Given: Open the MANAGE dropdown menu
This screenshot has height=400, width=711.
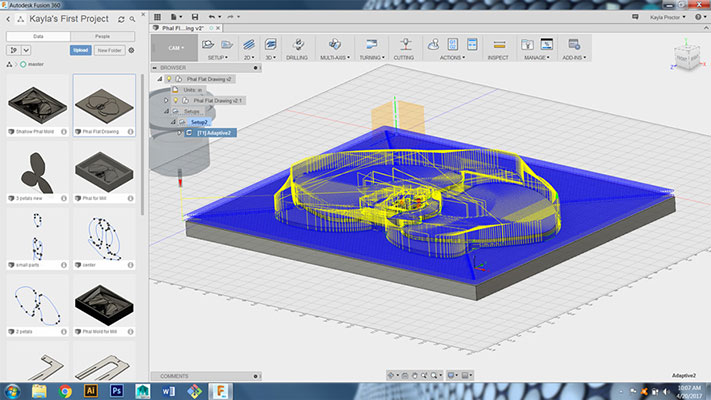Looking at the screenshot, I should 537,58.
